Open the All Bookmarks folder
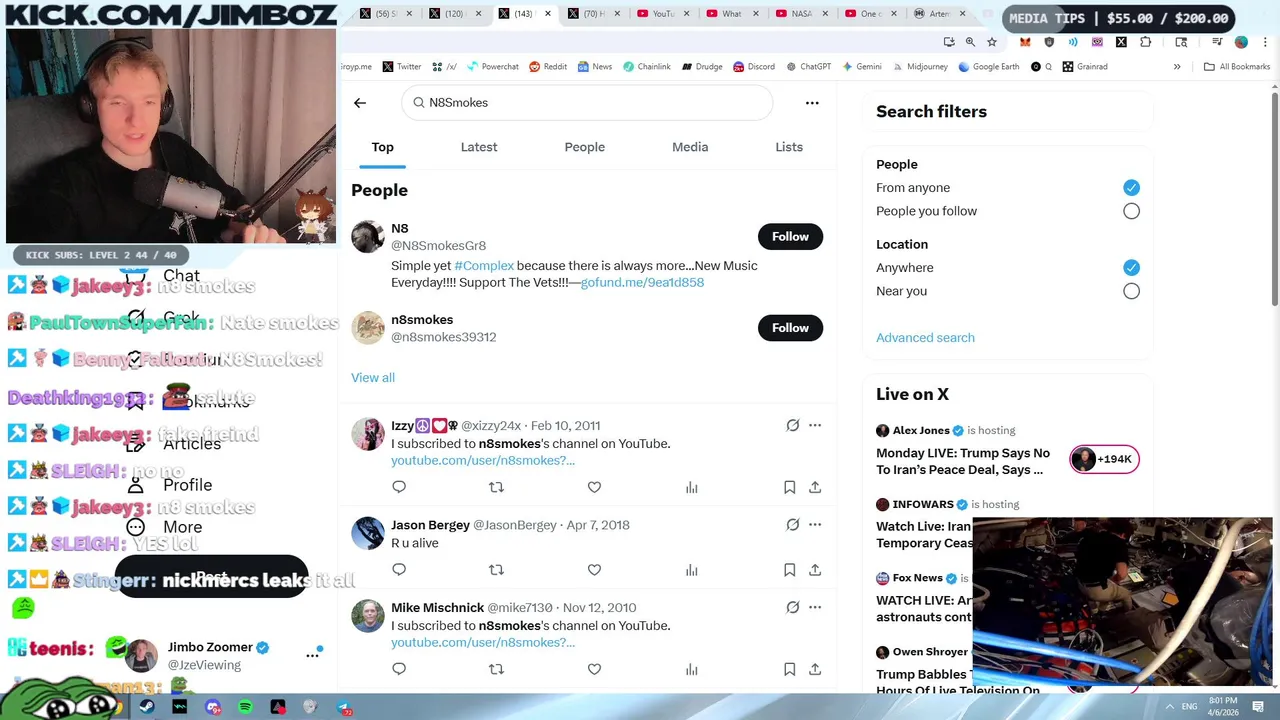Viewport: 1280px width, 720px height. click(x=1237, y=67)
